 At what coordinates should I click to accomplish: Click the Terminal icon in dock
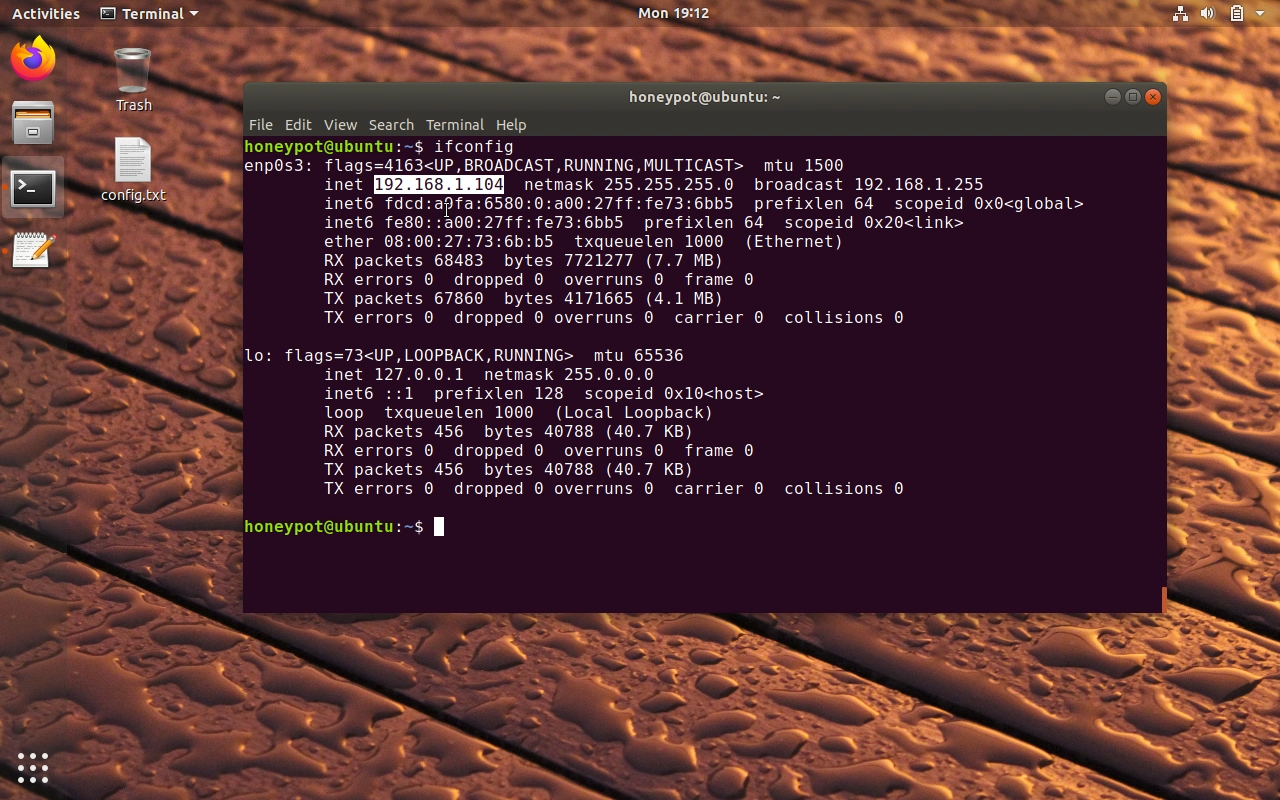coord(33,187)
